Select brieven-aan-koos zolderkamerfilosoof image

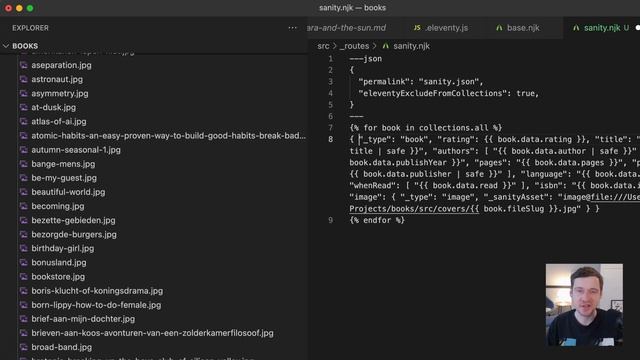pos(152,333)
